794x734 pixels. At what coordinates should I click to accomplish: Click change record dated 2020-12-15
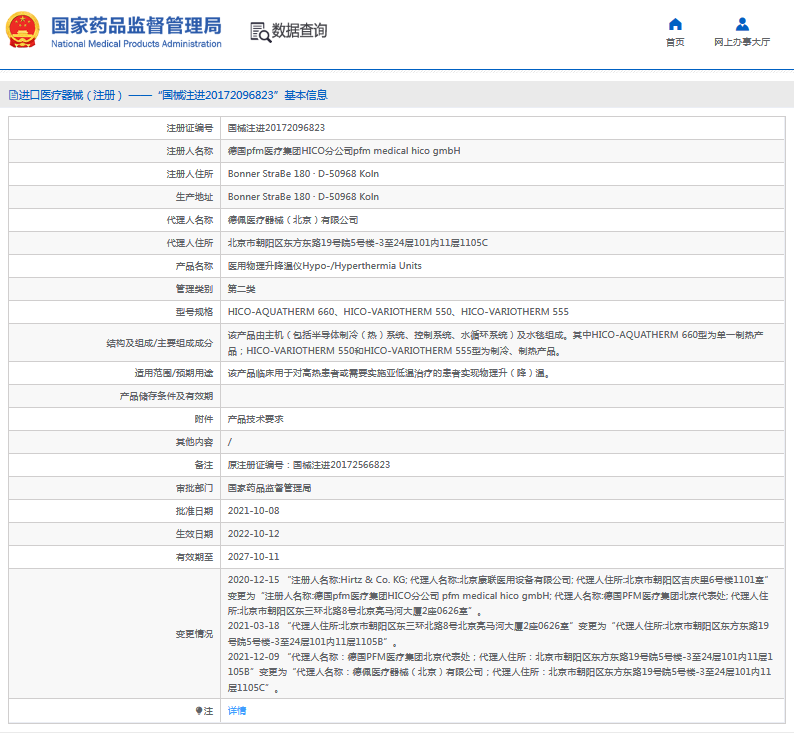click(x=499, y=595)
